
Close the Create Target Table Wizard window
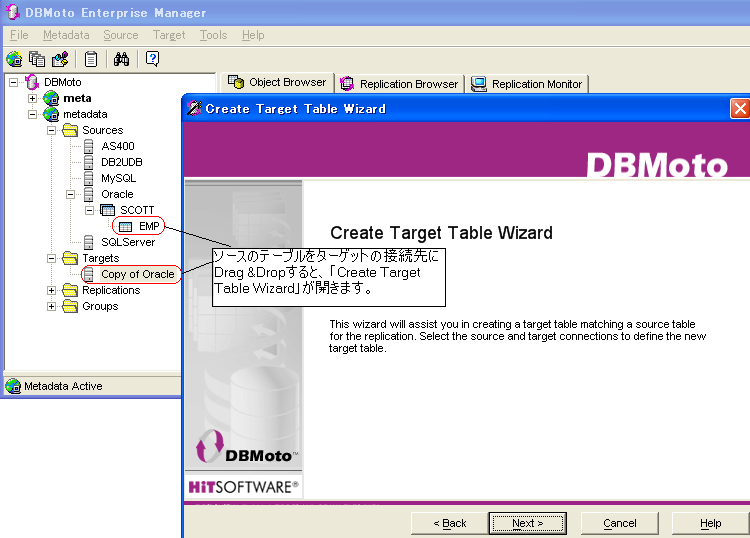(x=739, y=109)
